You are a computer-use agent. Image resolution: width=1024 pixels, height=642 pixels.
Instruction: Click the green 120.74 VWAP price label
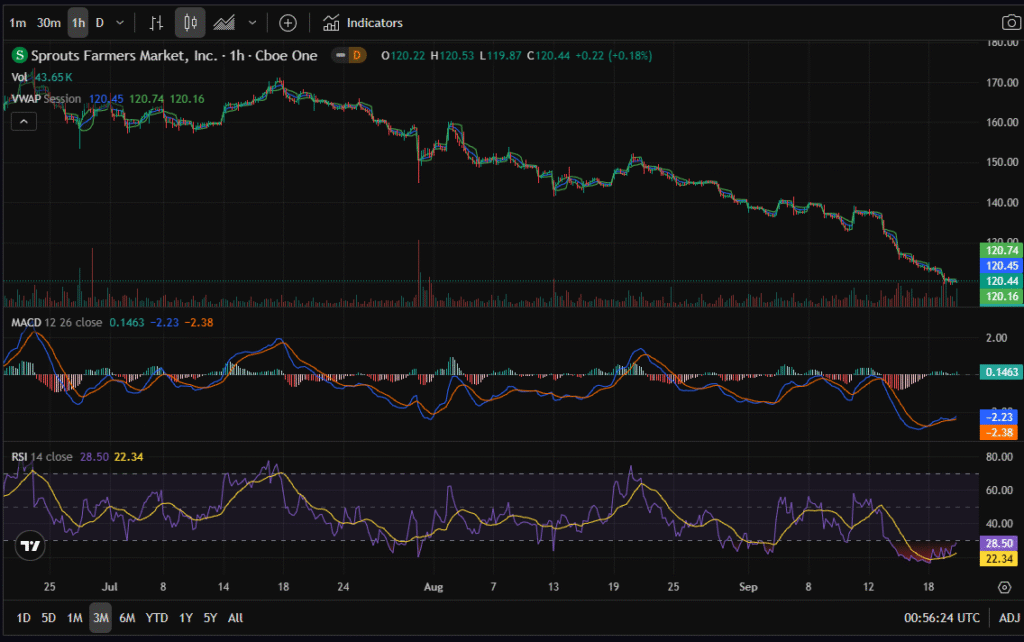pos(1000,251)
